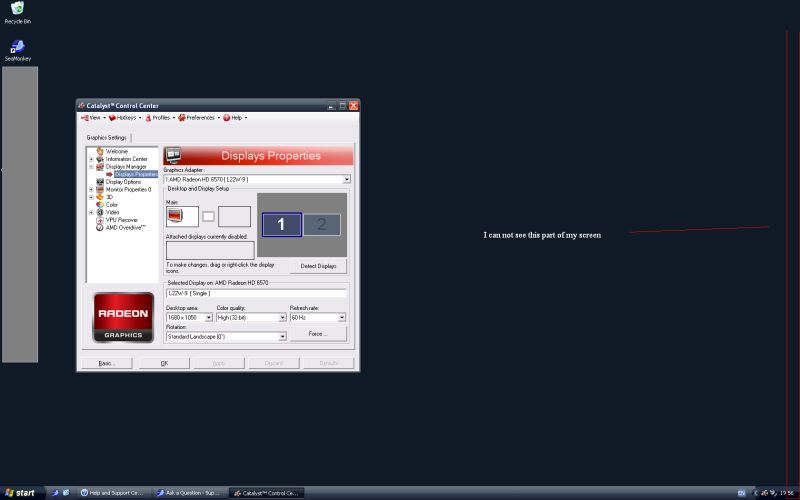Switch to Ask a Question taskbar button

pos(190,493)
